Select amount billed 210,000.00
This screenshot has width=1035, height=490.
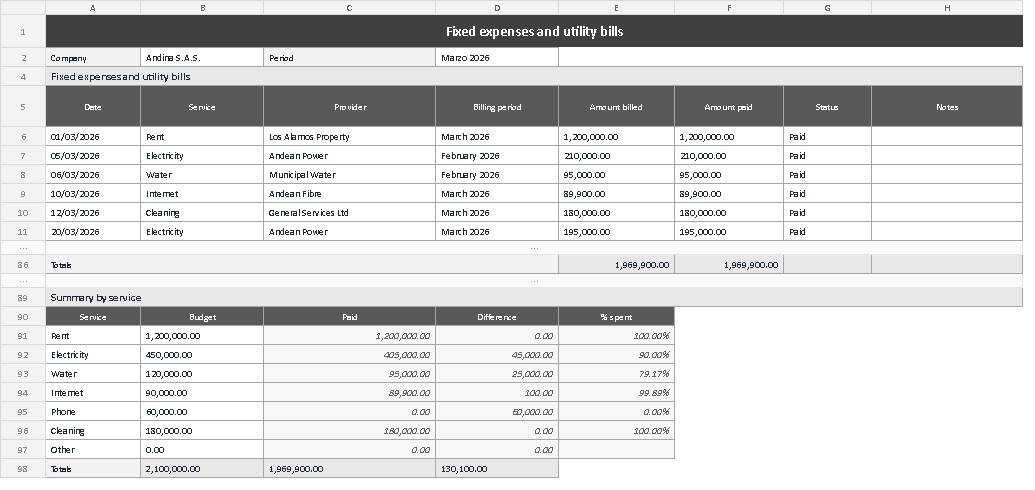pyautogui.click(x=617, y=156)
